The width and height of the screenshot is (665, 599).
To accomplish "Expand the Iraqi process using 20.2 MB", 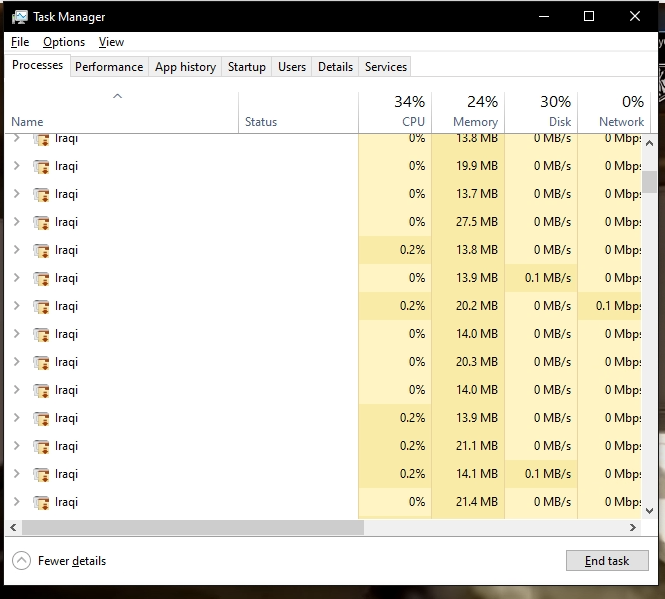I will tap(17, 305).
